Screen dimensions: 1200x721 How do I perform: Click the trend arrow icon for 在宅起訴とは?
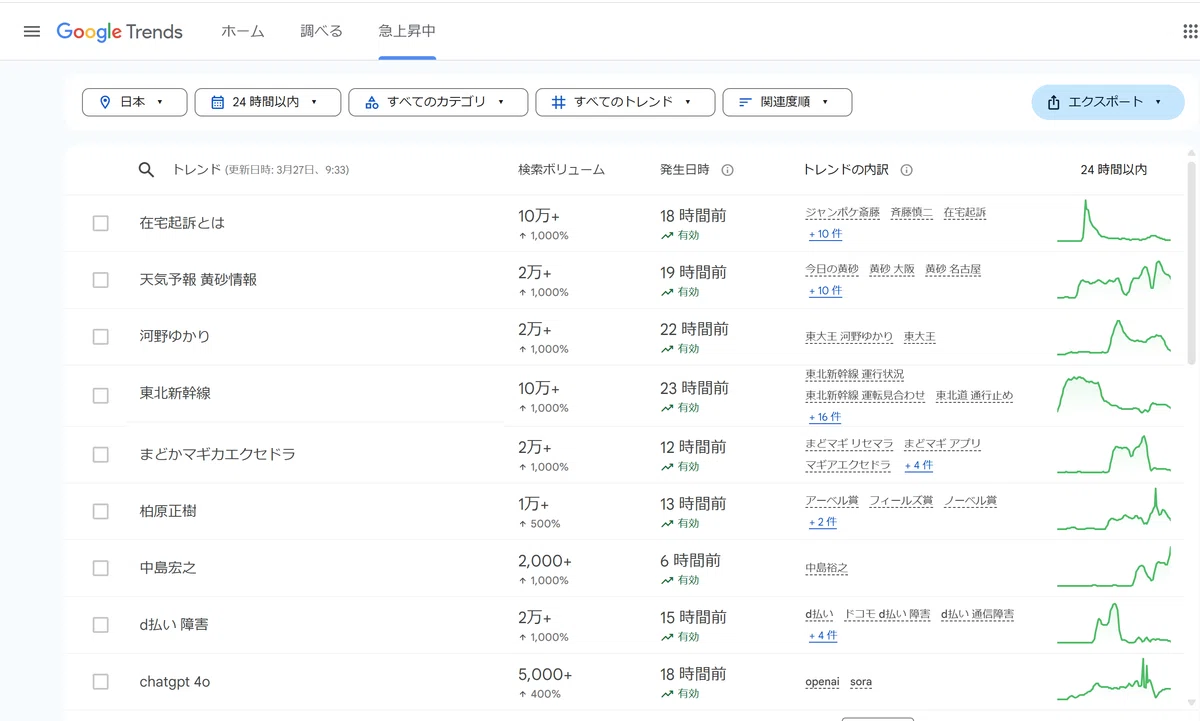tap(667, 236)
